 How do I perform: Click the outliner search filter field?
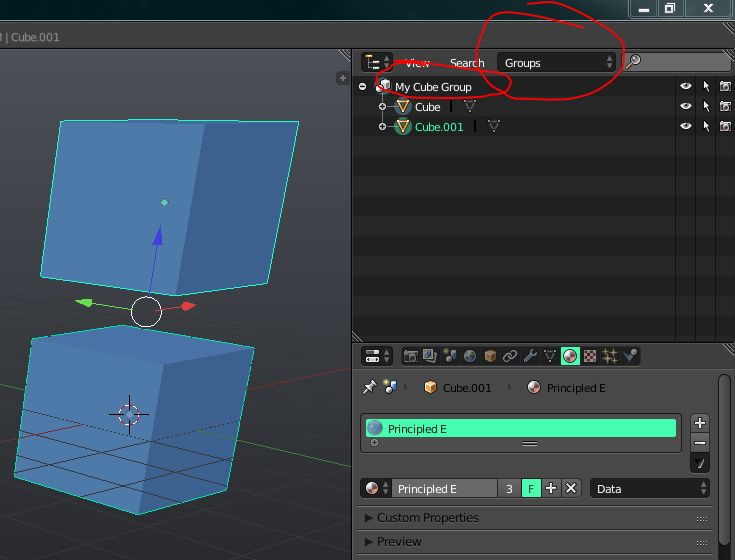coord(677,62)
